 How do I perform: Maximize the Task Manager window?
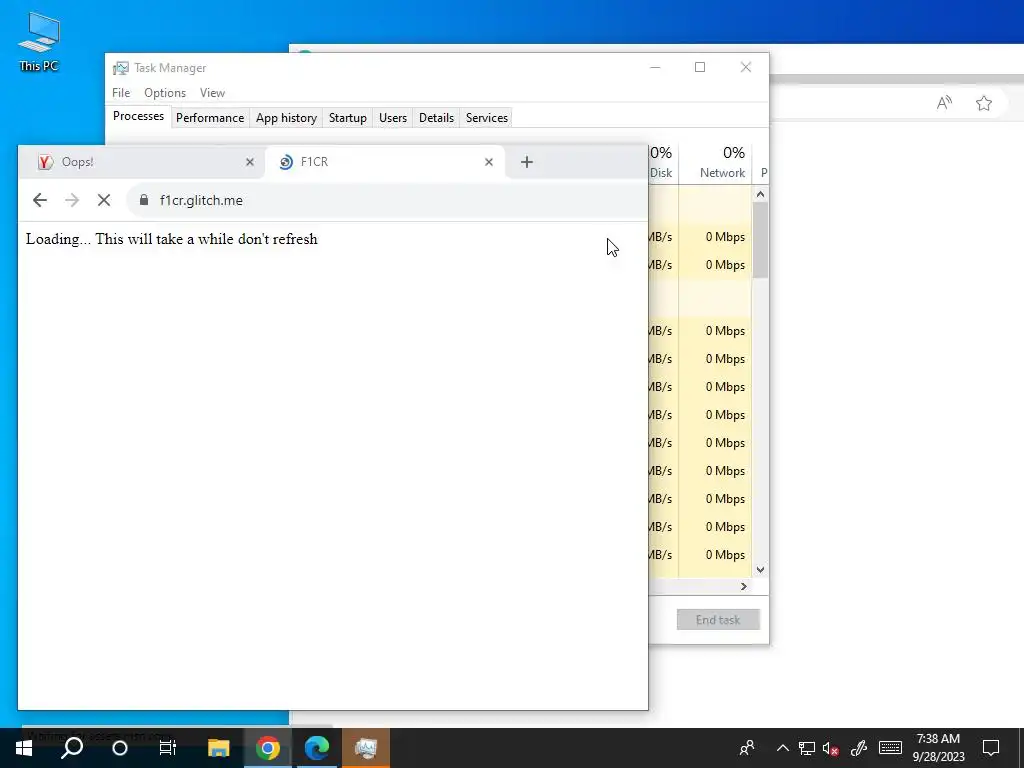(x=700, y=67)
